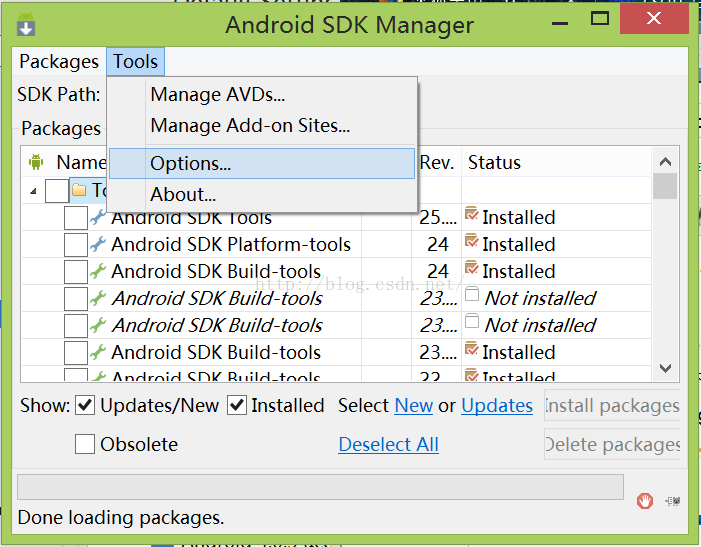Image resolution: width=701 pixels, height=547 pixels.
Task: Click revision 24 cell of Platform-tools row
Action: (x=437, y=244)
